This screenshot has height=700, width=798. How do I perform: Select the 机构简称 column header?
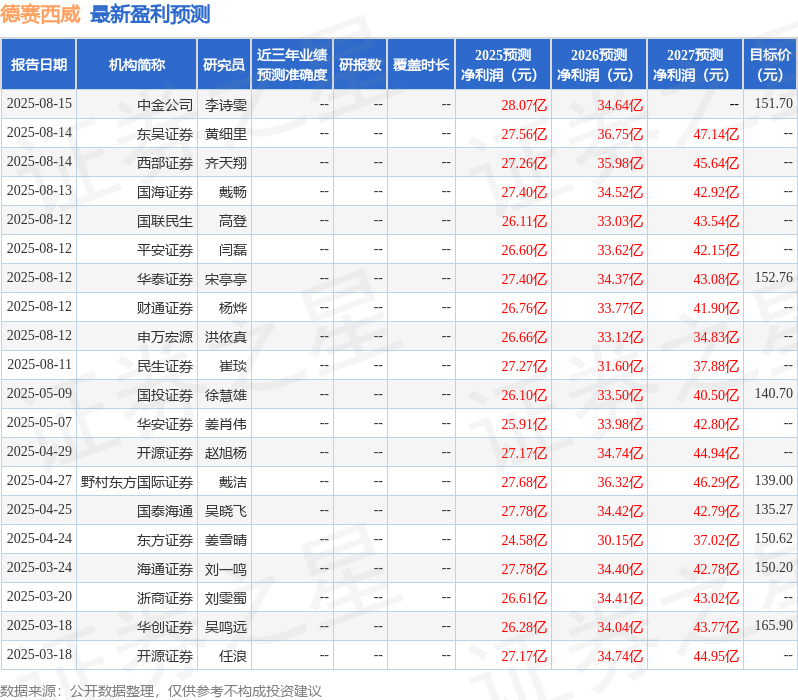(136, 65)
